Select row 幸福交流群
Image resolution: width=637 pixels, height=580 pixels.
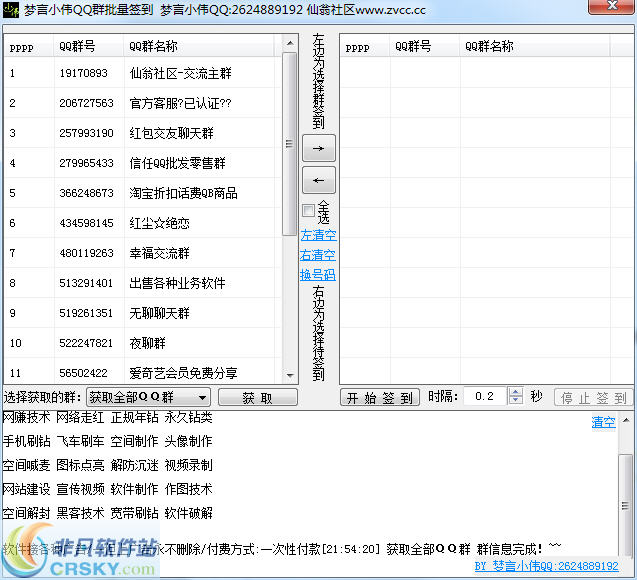point(142,253)
